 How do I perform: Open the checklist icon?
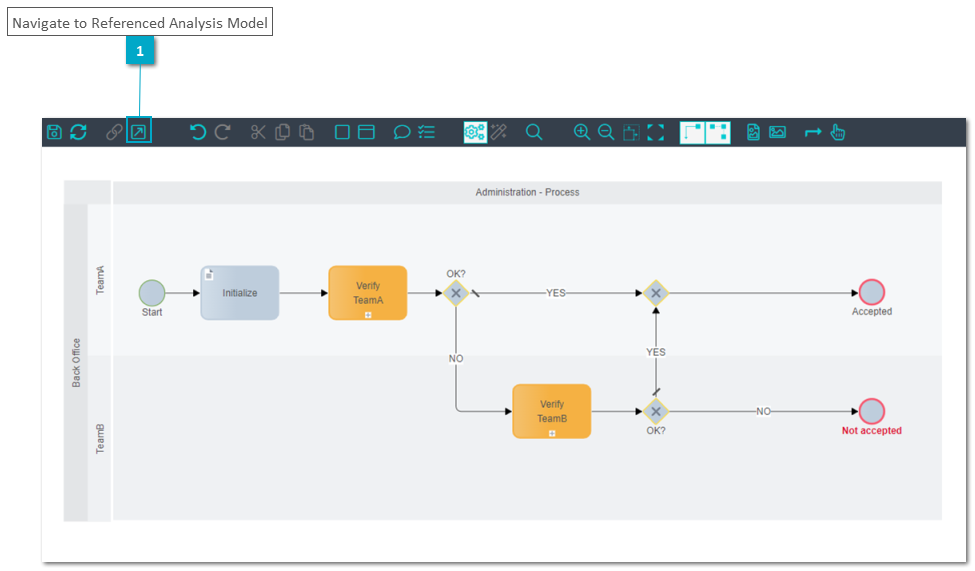tap(427, 132)
